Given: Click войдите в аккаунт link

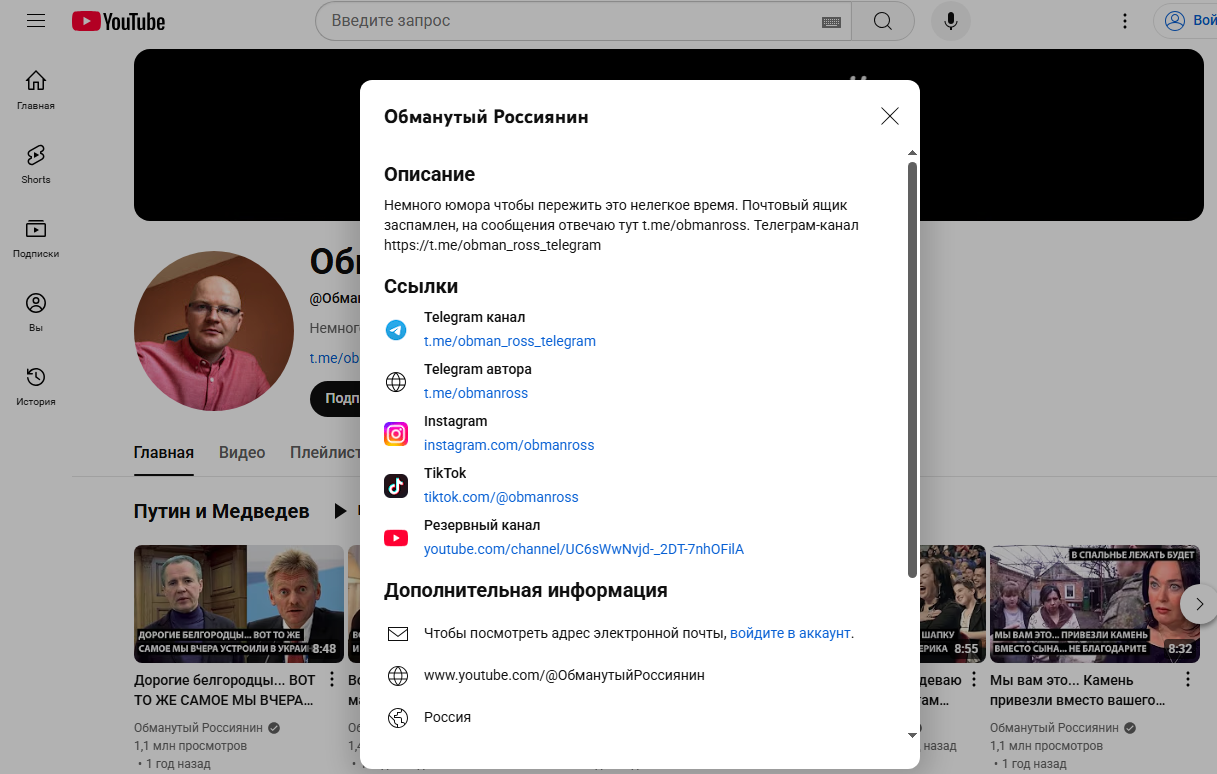Looking at the screenshot, I should (790, 633).
